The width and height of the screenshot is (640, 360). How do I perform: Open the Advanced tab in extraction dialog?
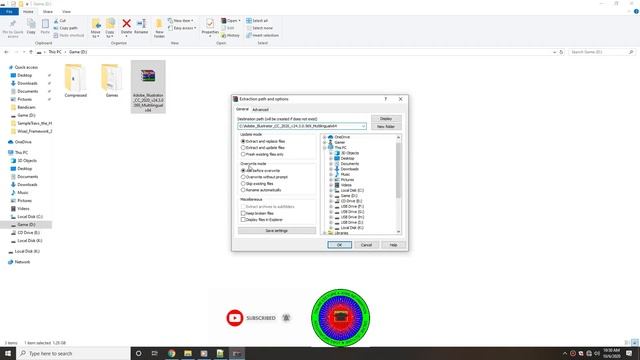tap(260, 109)
